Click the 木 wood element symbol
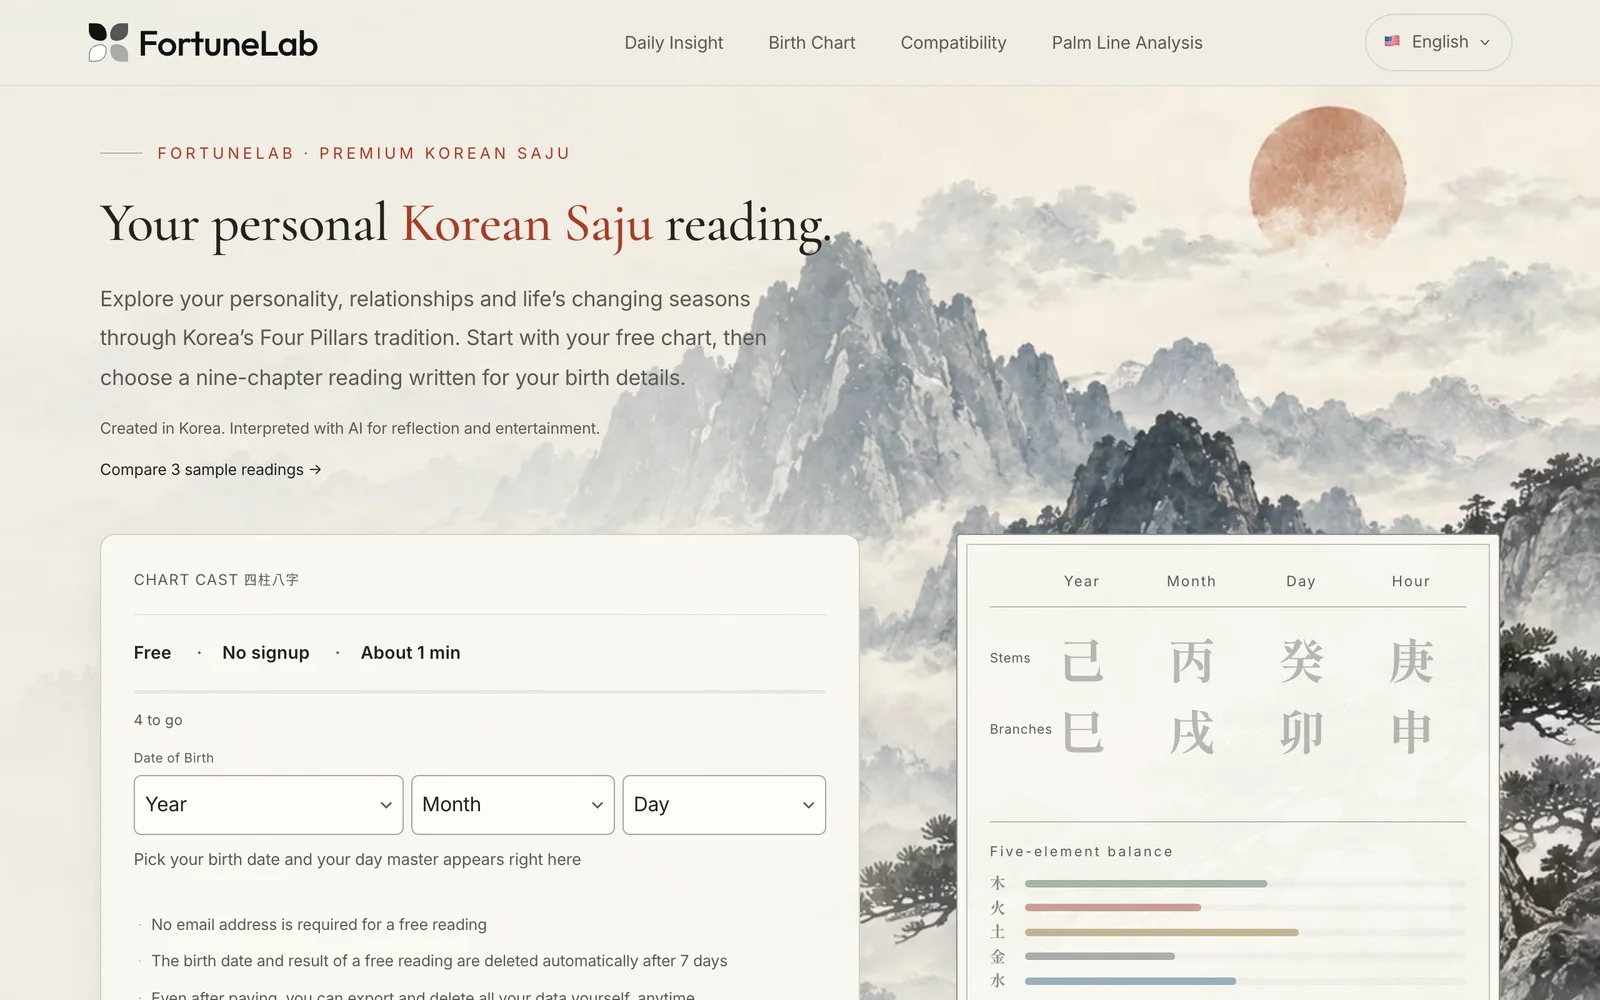 point(997,883)
